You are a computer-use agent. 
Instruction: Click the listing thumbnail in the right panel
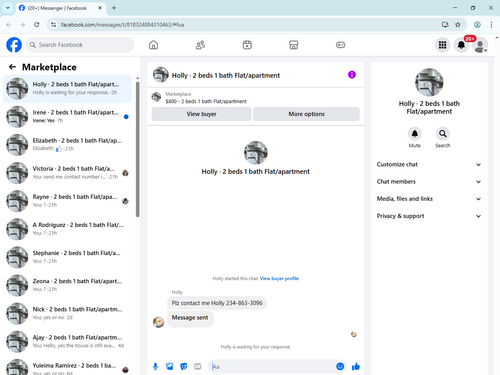[x=429, y=82]
